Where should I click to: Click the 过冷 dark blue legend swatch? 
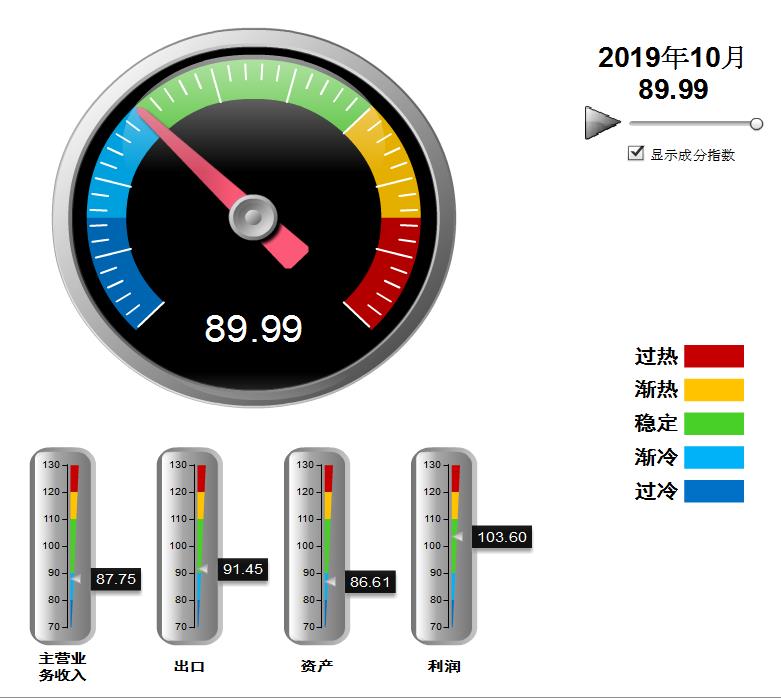pos(713,491)
